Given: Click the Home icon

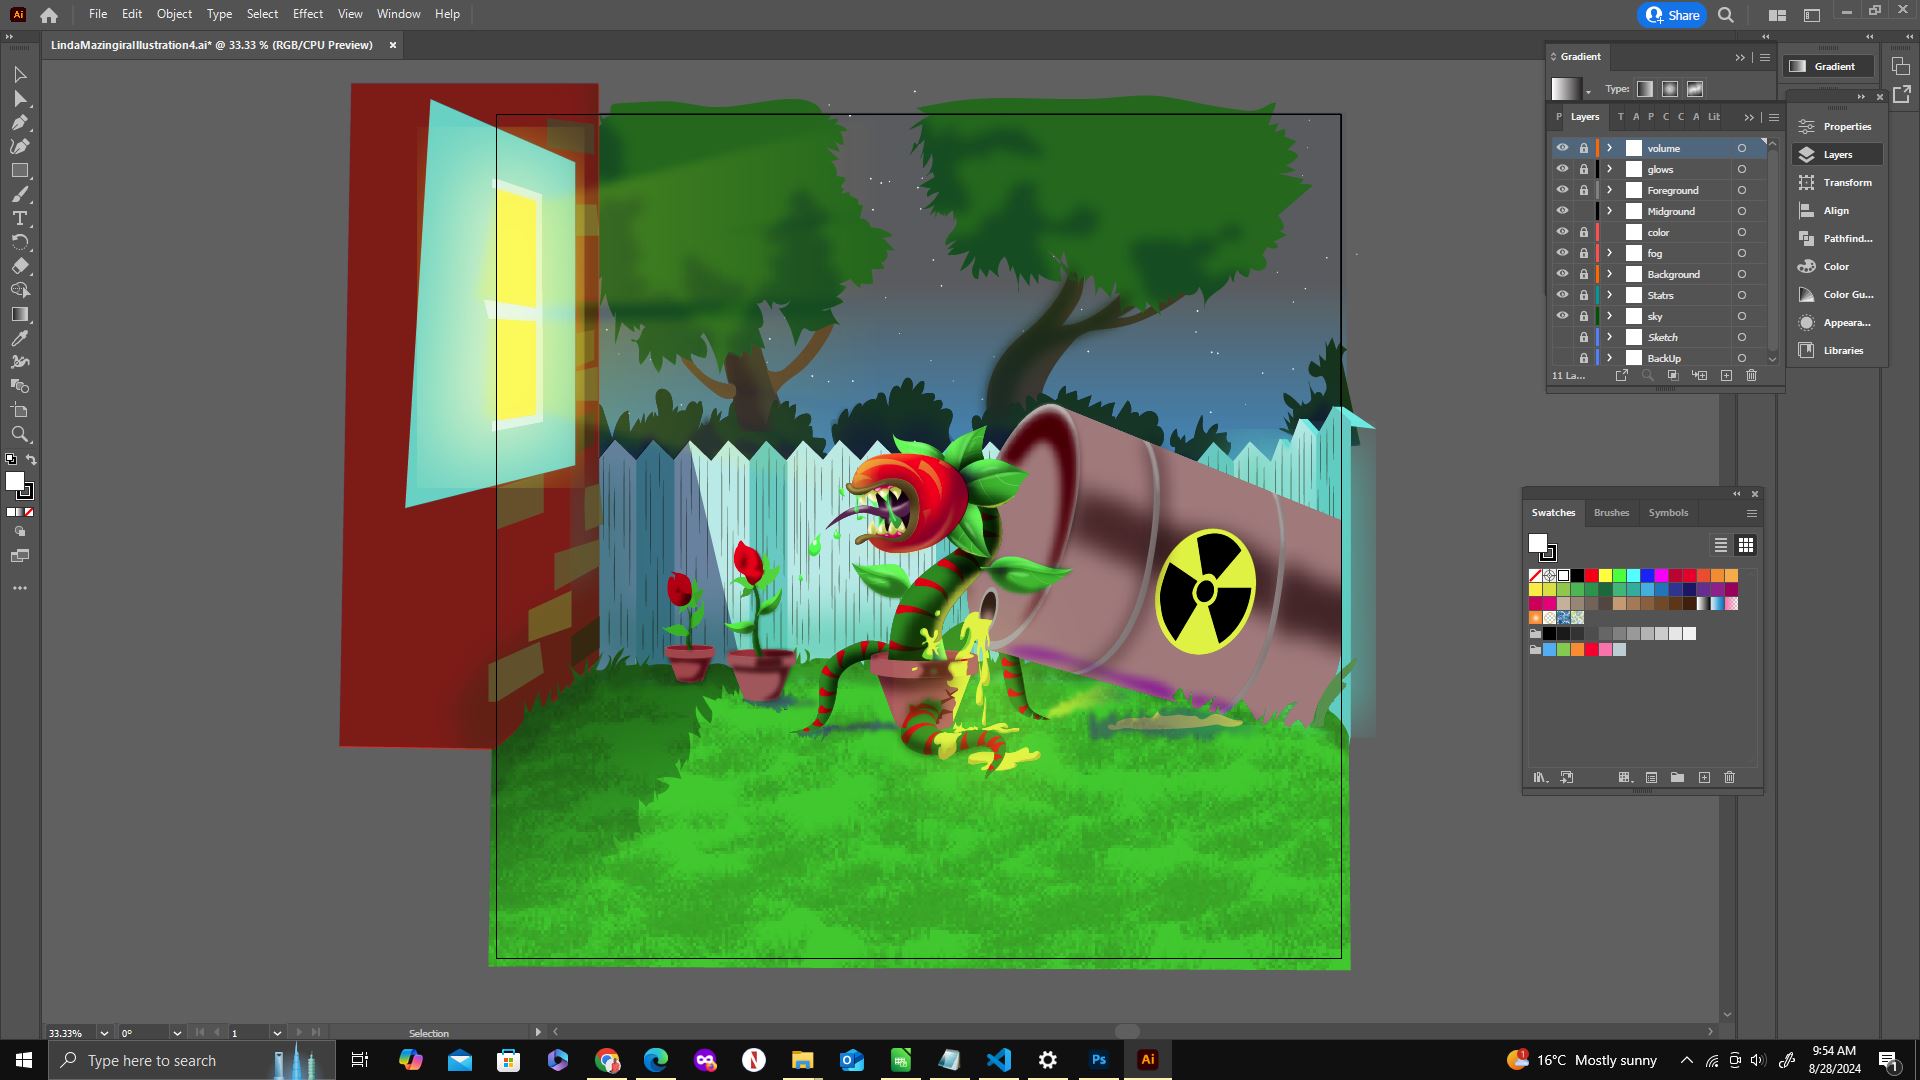Looking at the screenshot, I should pos(49,15).
